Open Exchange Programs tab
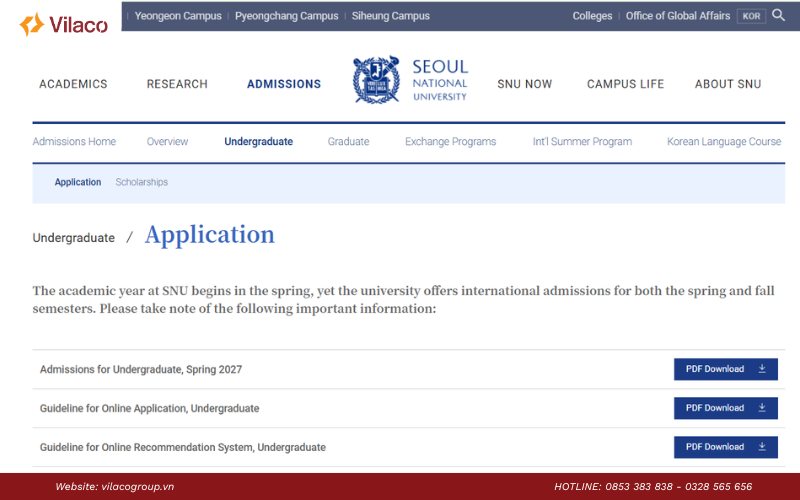Screen dimensions: 800x500 (x=450, y=141)
